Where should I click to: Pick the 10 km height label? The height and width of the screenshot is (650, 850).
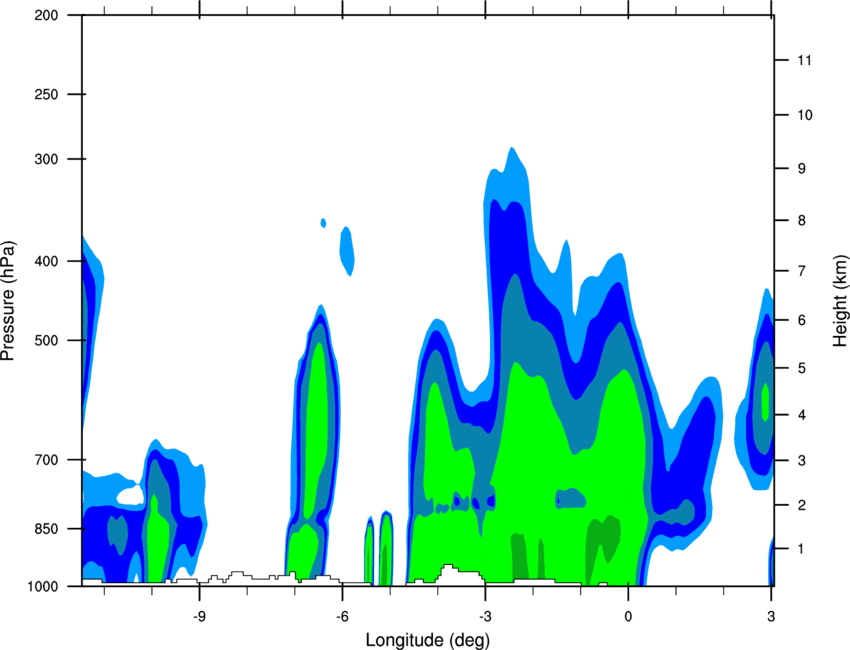pos(804,115)
